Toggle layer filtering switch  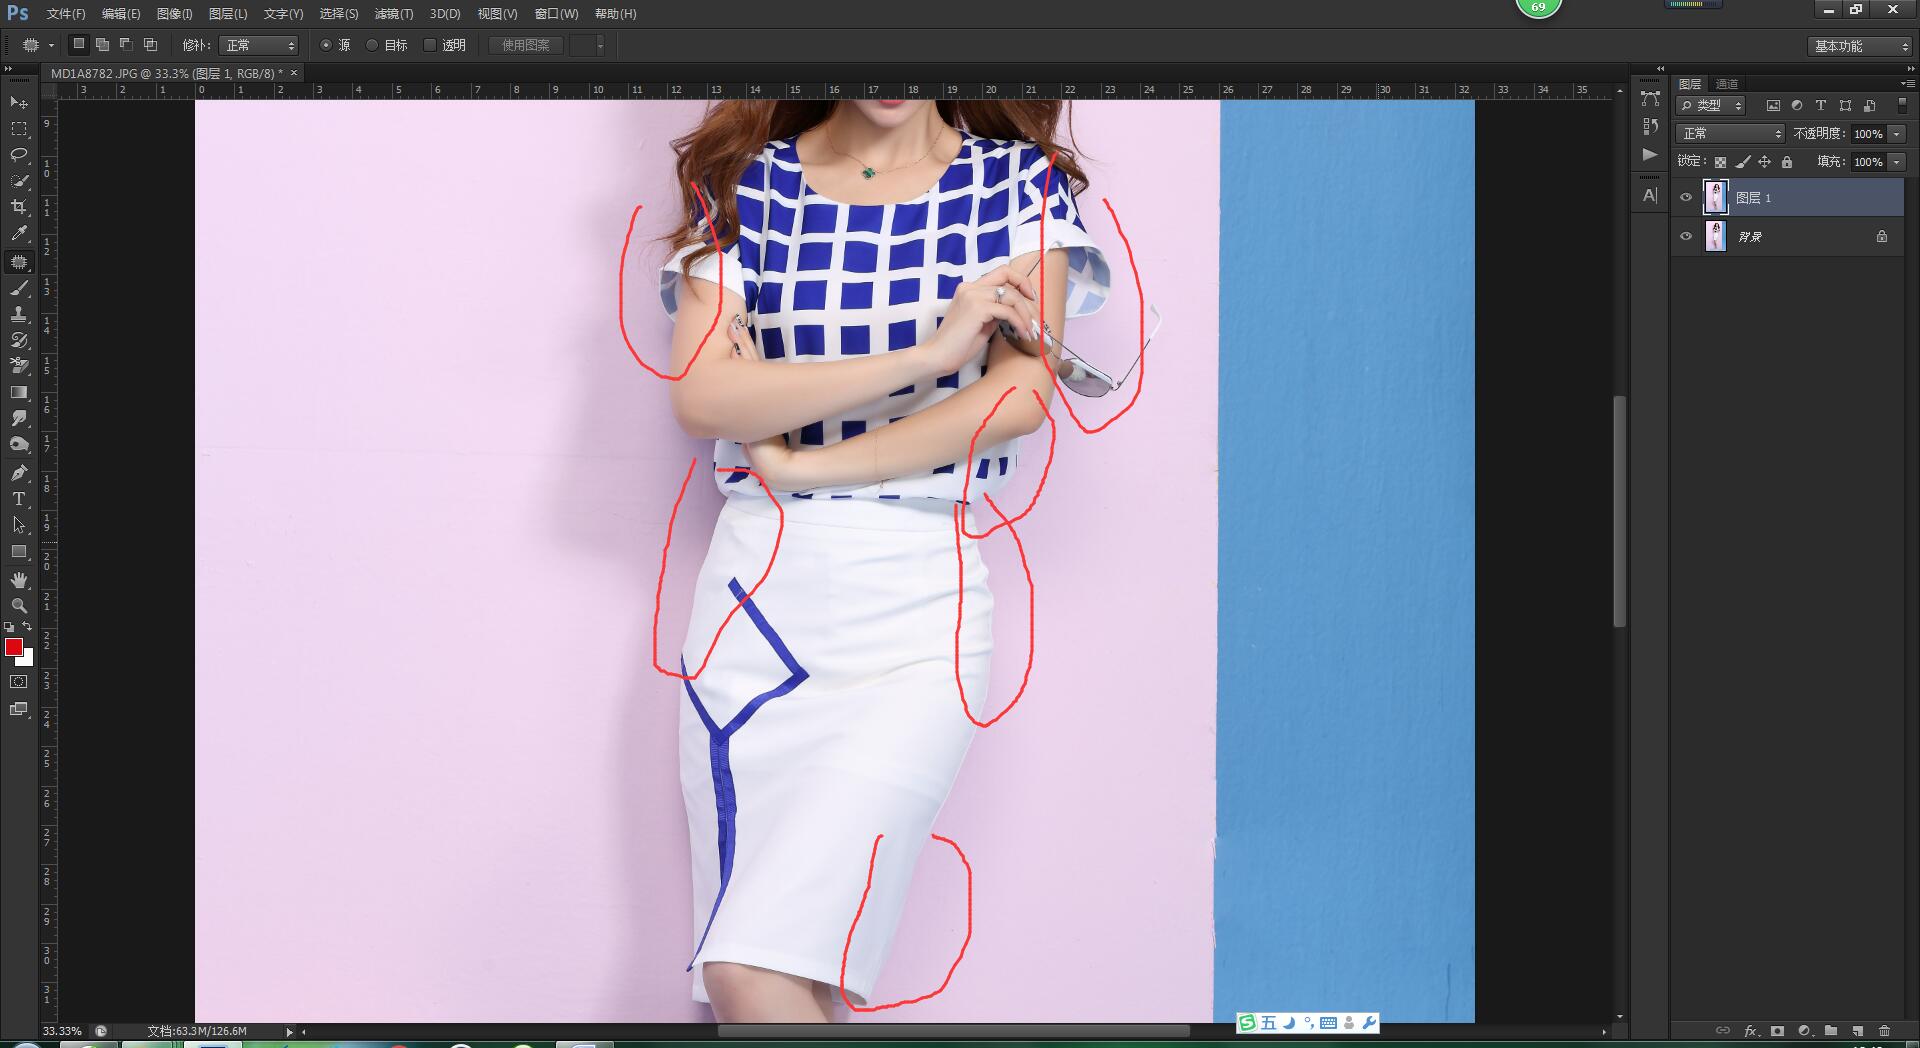pyautogui.click(x=1902, y=104)
